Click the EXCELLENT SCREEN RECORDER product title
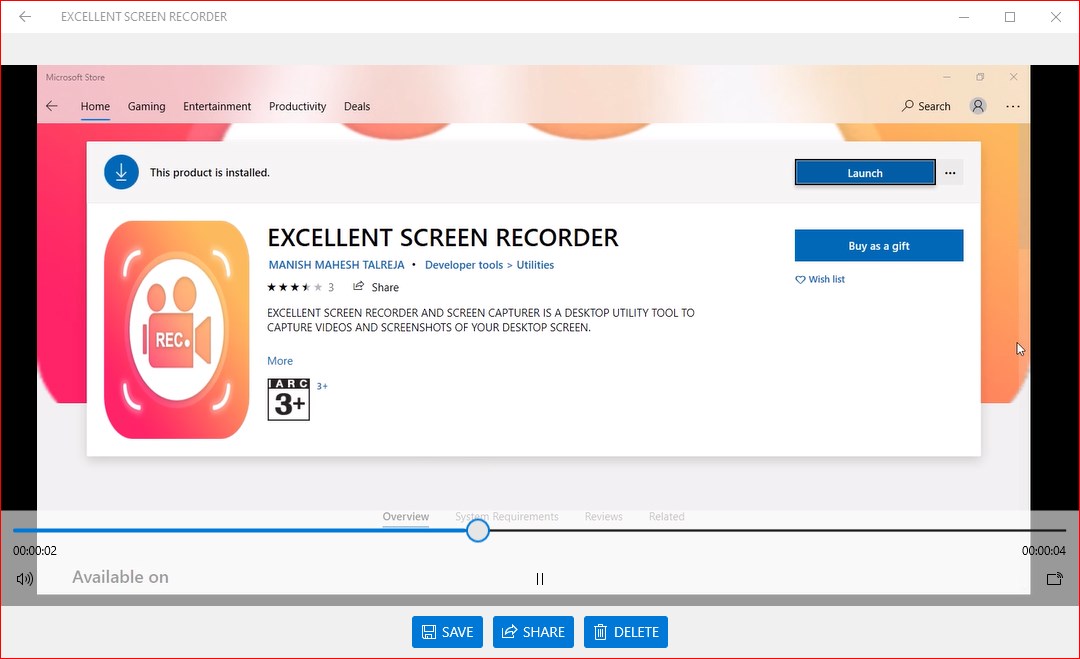Screen dimensions: 1080x659 point(443,238)
